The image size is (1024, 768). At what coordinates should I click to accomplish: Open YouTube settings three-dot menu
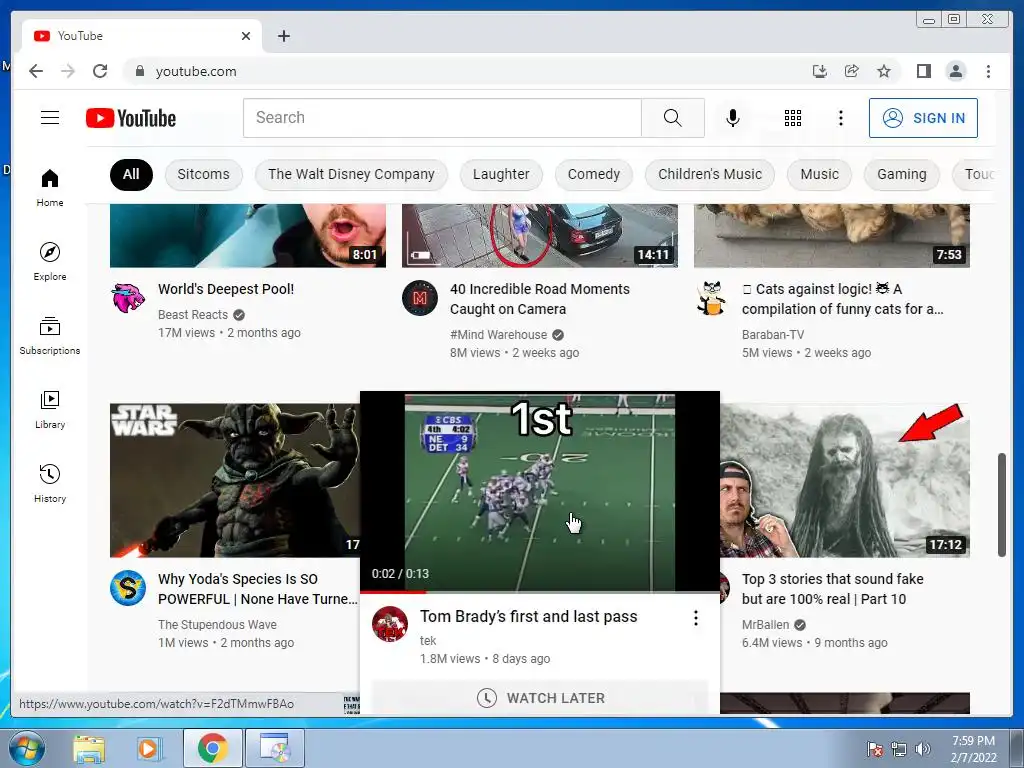click(840, 118)
